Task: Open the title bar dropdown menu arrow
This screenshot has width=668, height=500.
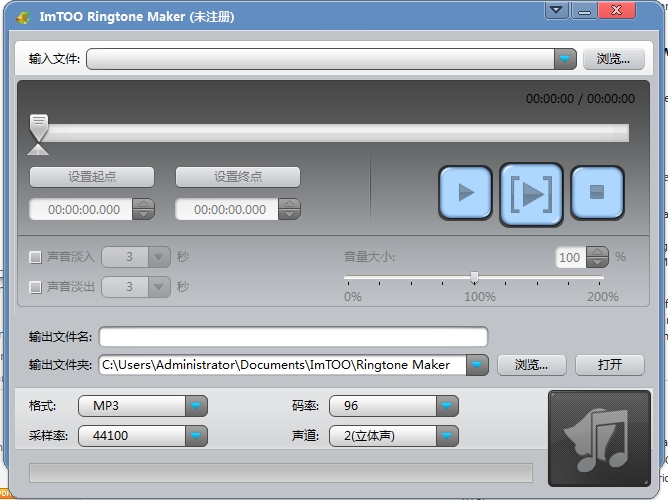Action: point(556,10)
